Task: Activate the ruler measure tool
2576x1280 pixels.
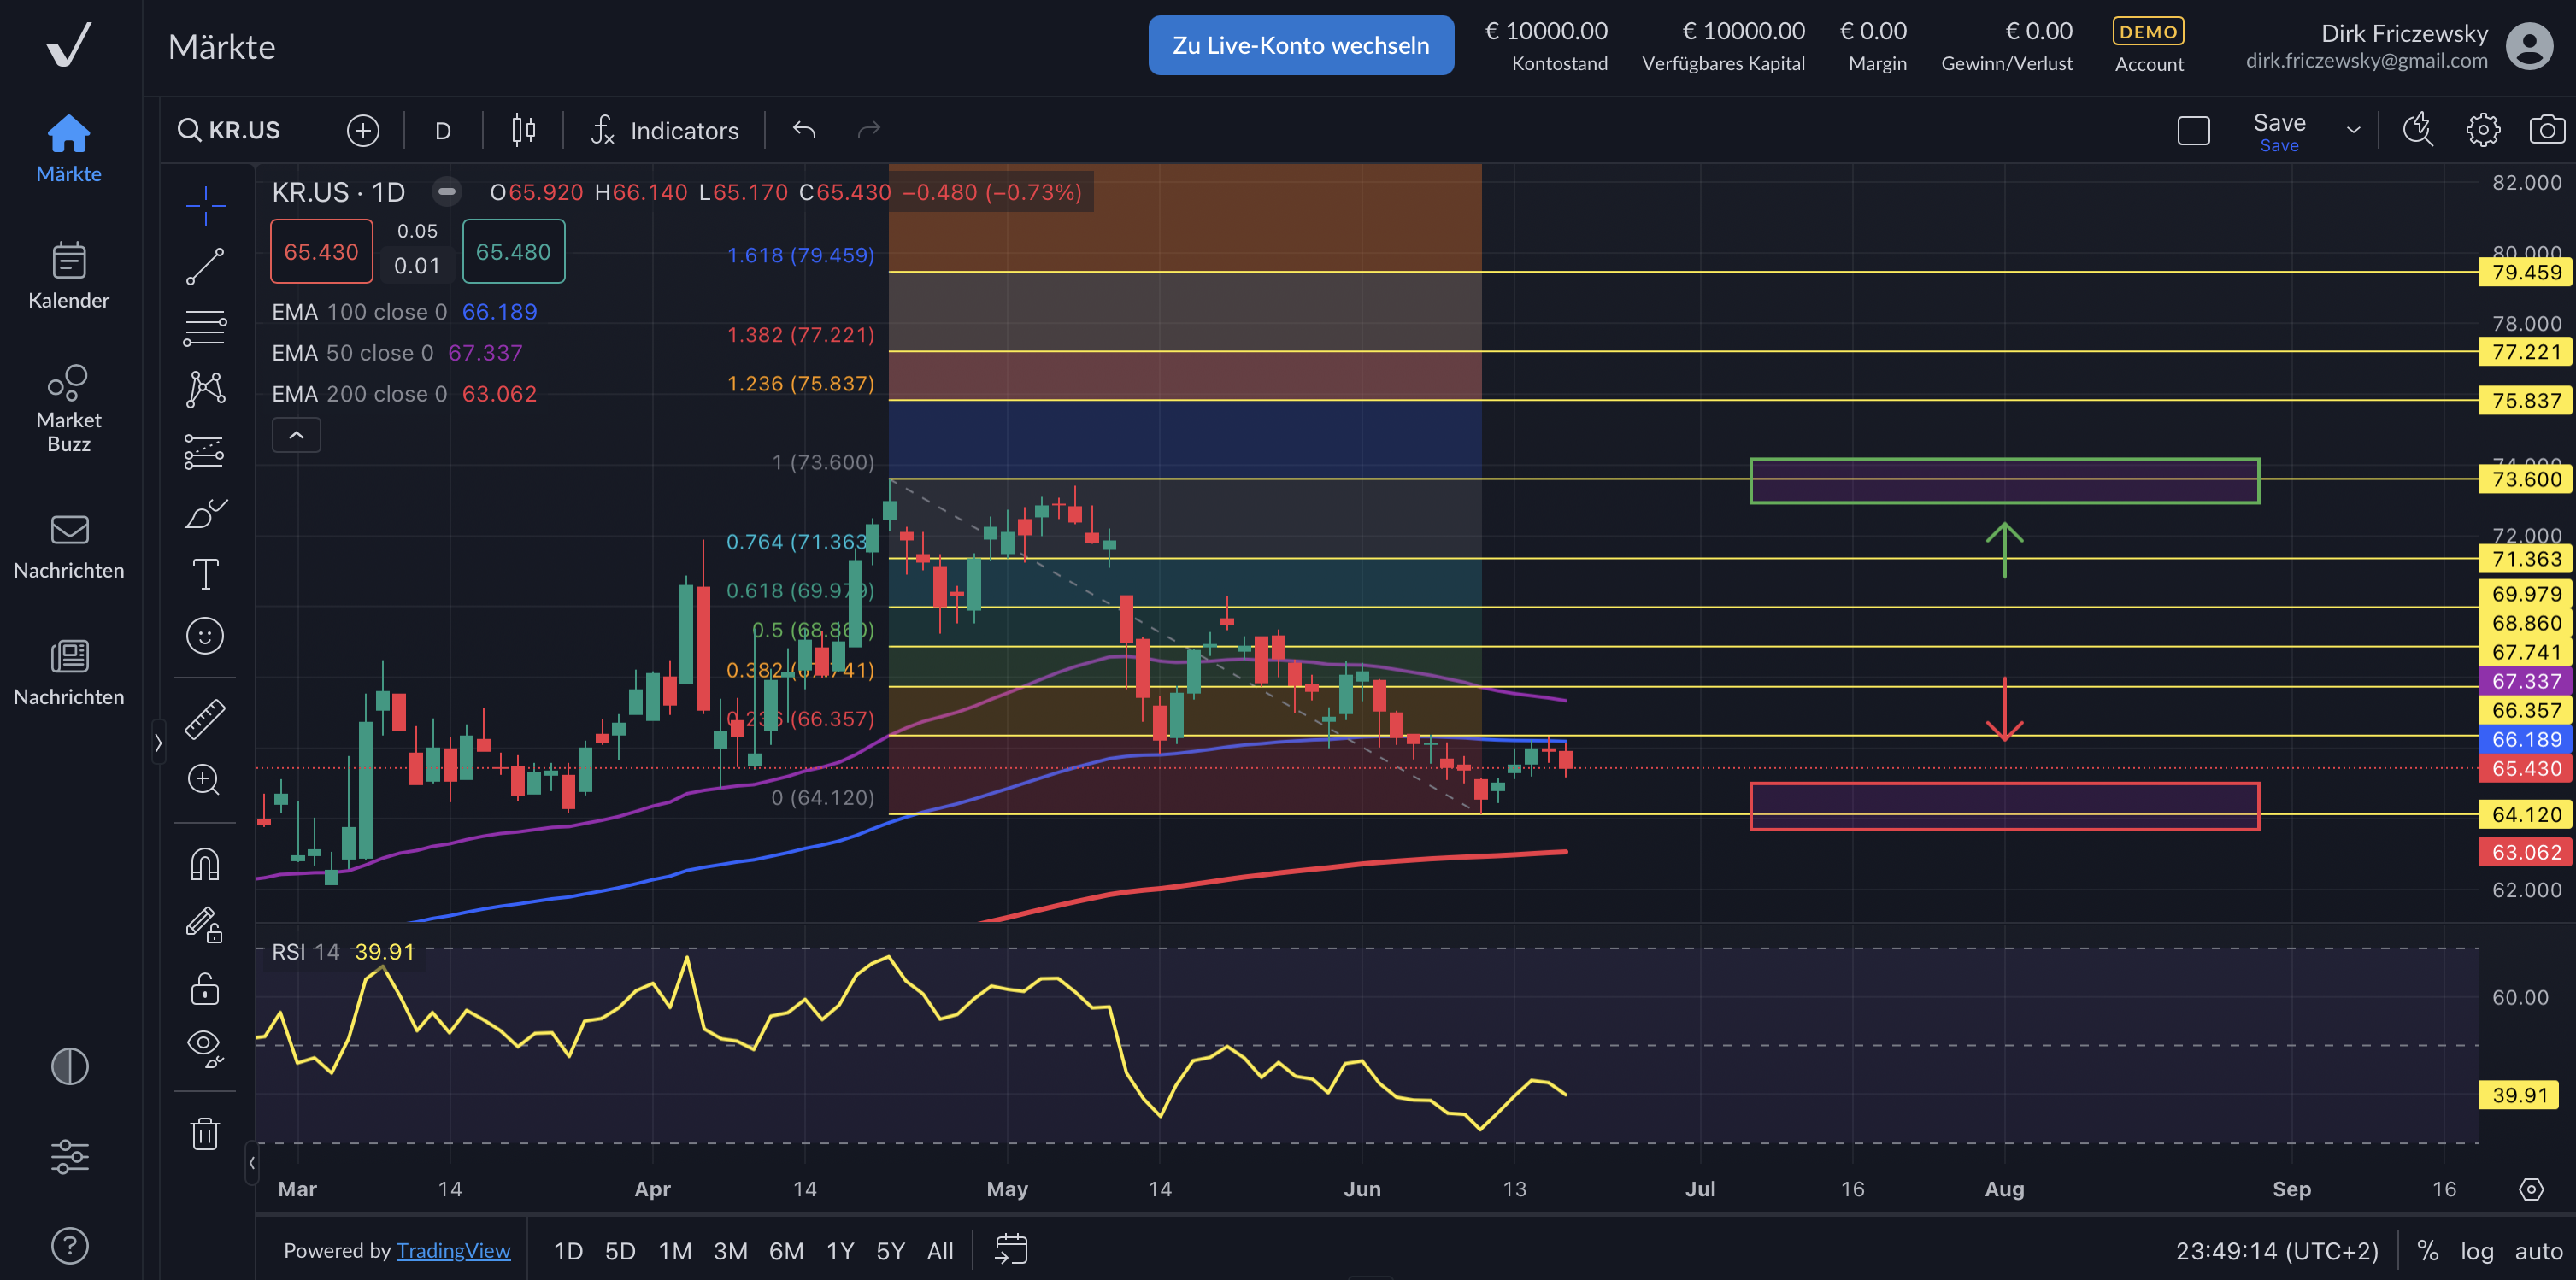Action: click(x=205, y=719)
